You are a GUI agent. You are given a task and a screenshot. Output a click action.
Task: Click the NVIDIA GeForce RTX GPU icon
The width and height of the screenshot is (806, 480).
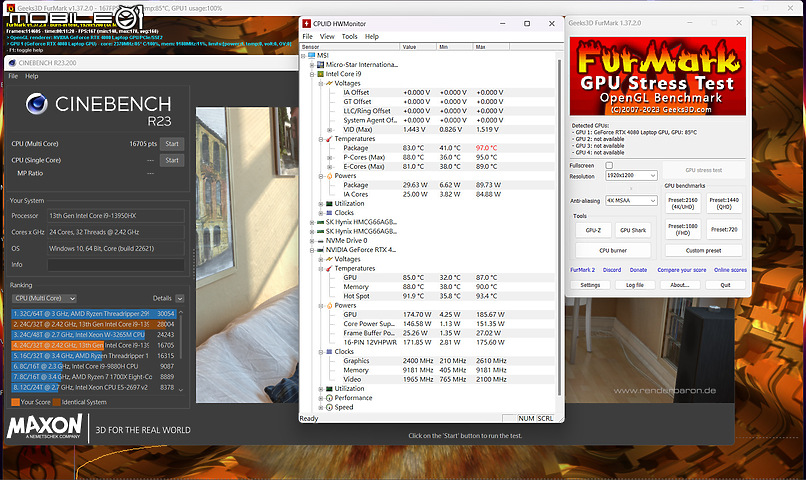coord(320,250)
